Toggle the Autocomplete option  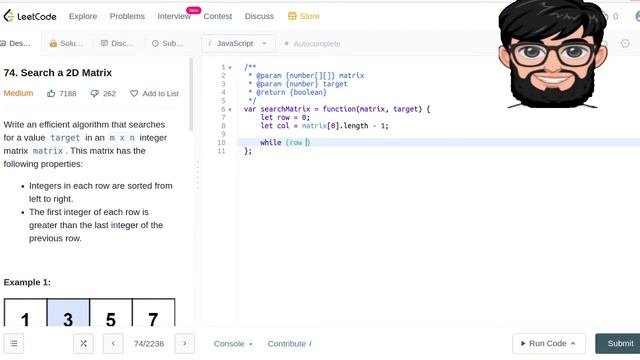click(x=312, y=44)
